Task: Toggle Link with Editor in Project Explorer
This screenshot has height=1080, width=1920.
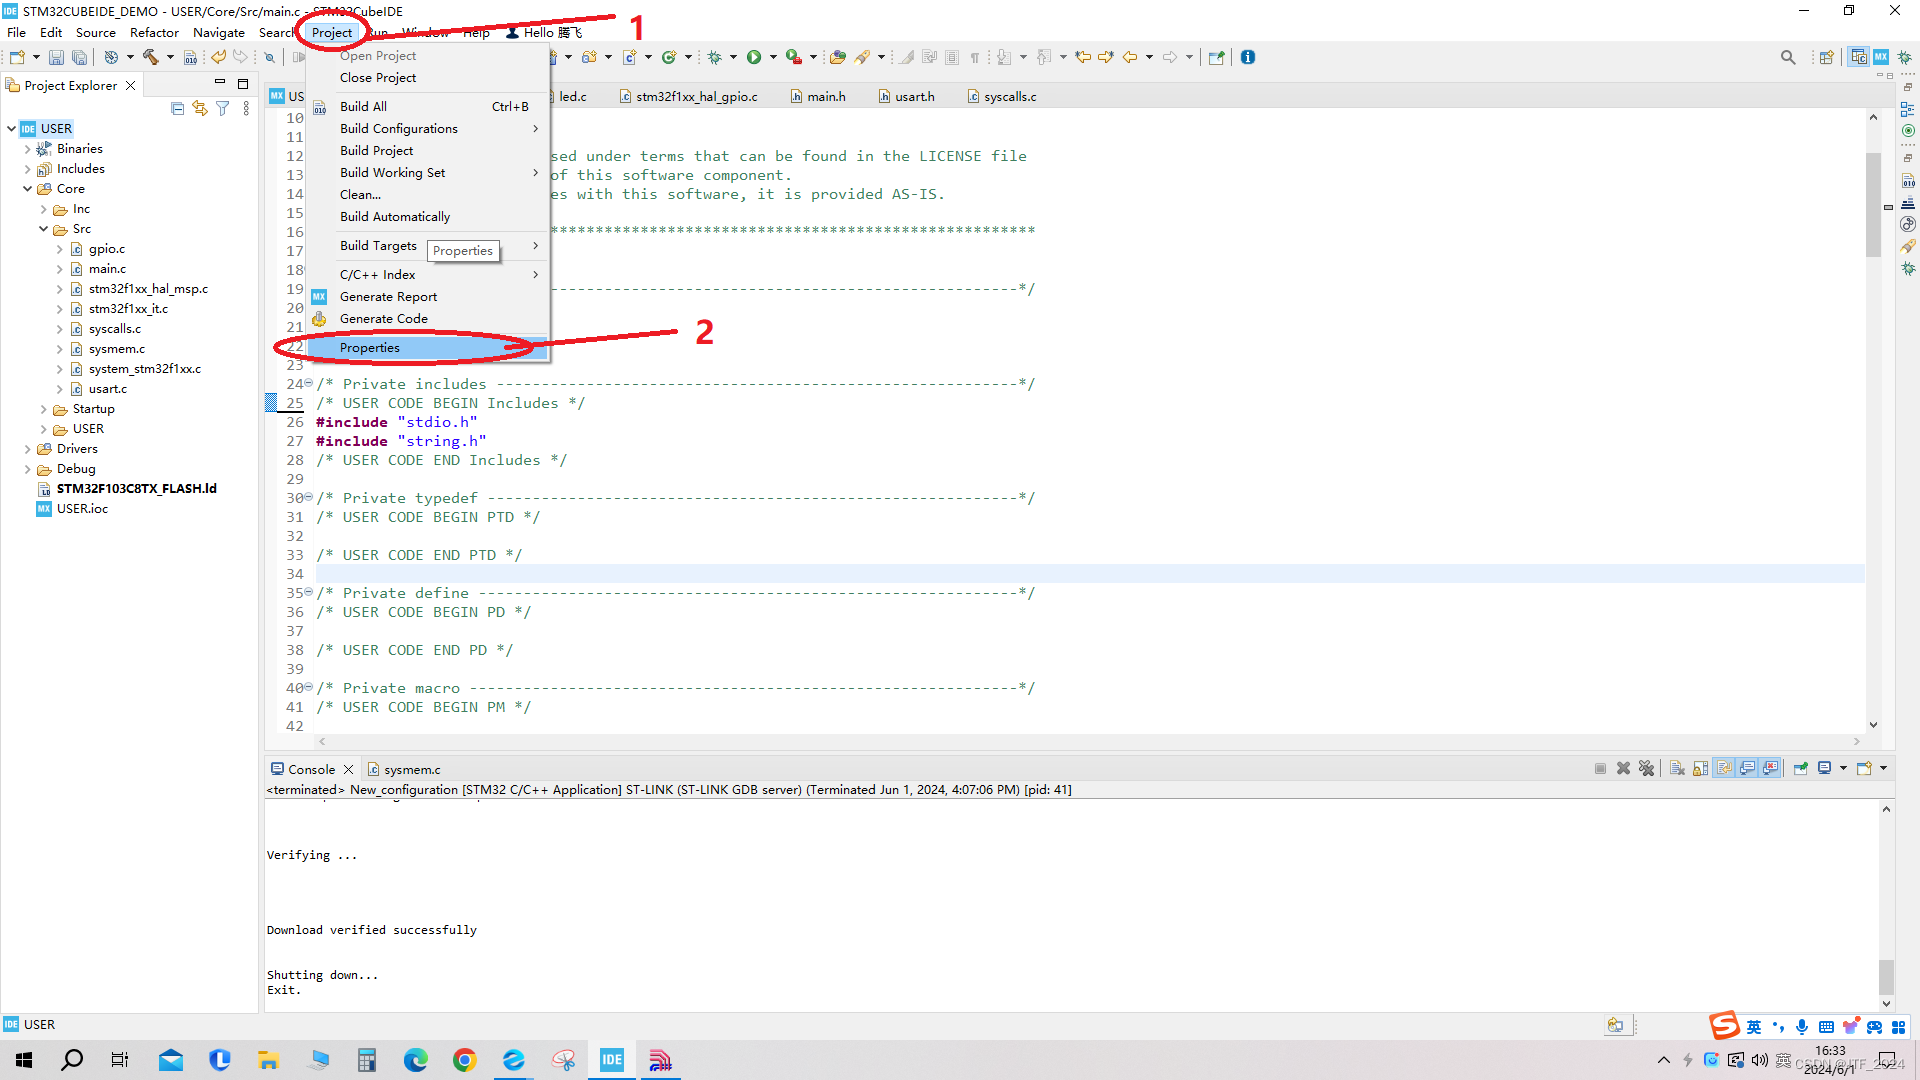Action: click(200, 108)
